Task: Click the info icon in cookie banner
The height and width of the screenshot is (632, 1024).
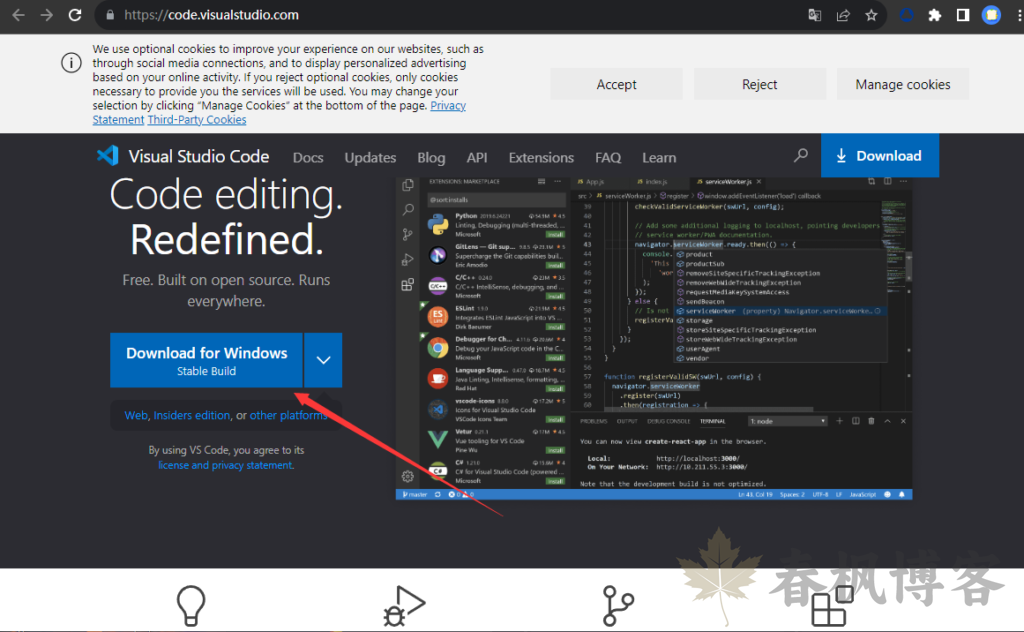Action: [x=71, y=63]
